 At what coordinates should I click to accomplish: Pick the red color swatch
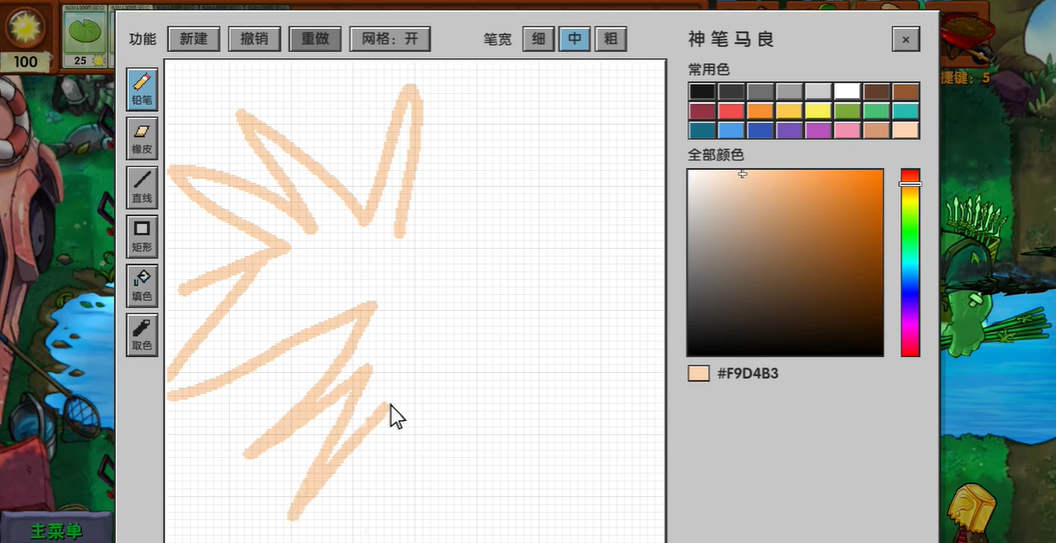731,111
